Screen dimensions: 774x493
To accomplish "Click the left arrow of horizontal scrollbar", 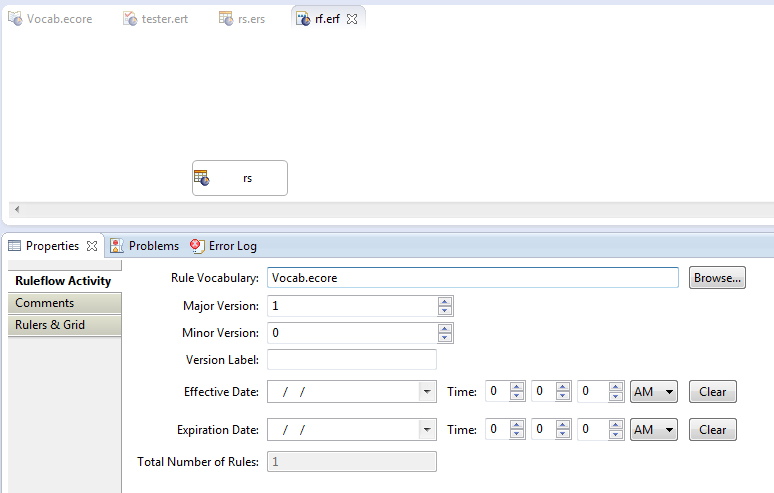I will click(17, 209).
